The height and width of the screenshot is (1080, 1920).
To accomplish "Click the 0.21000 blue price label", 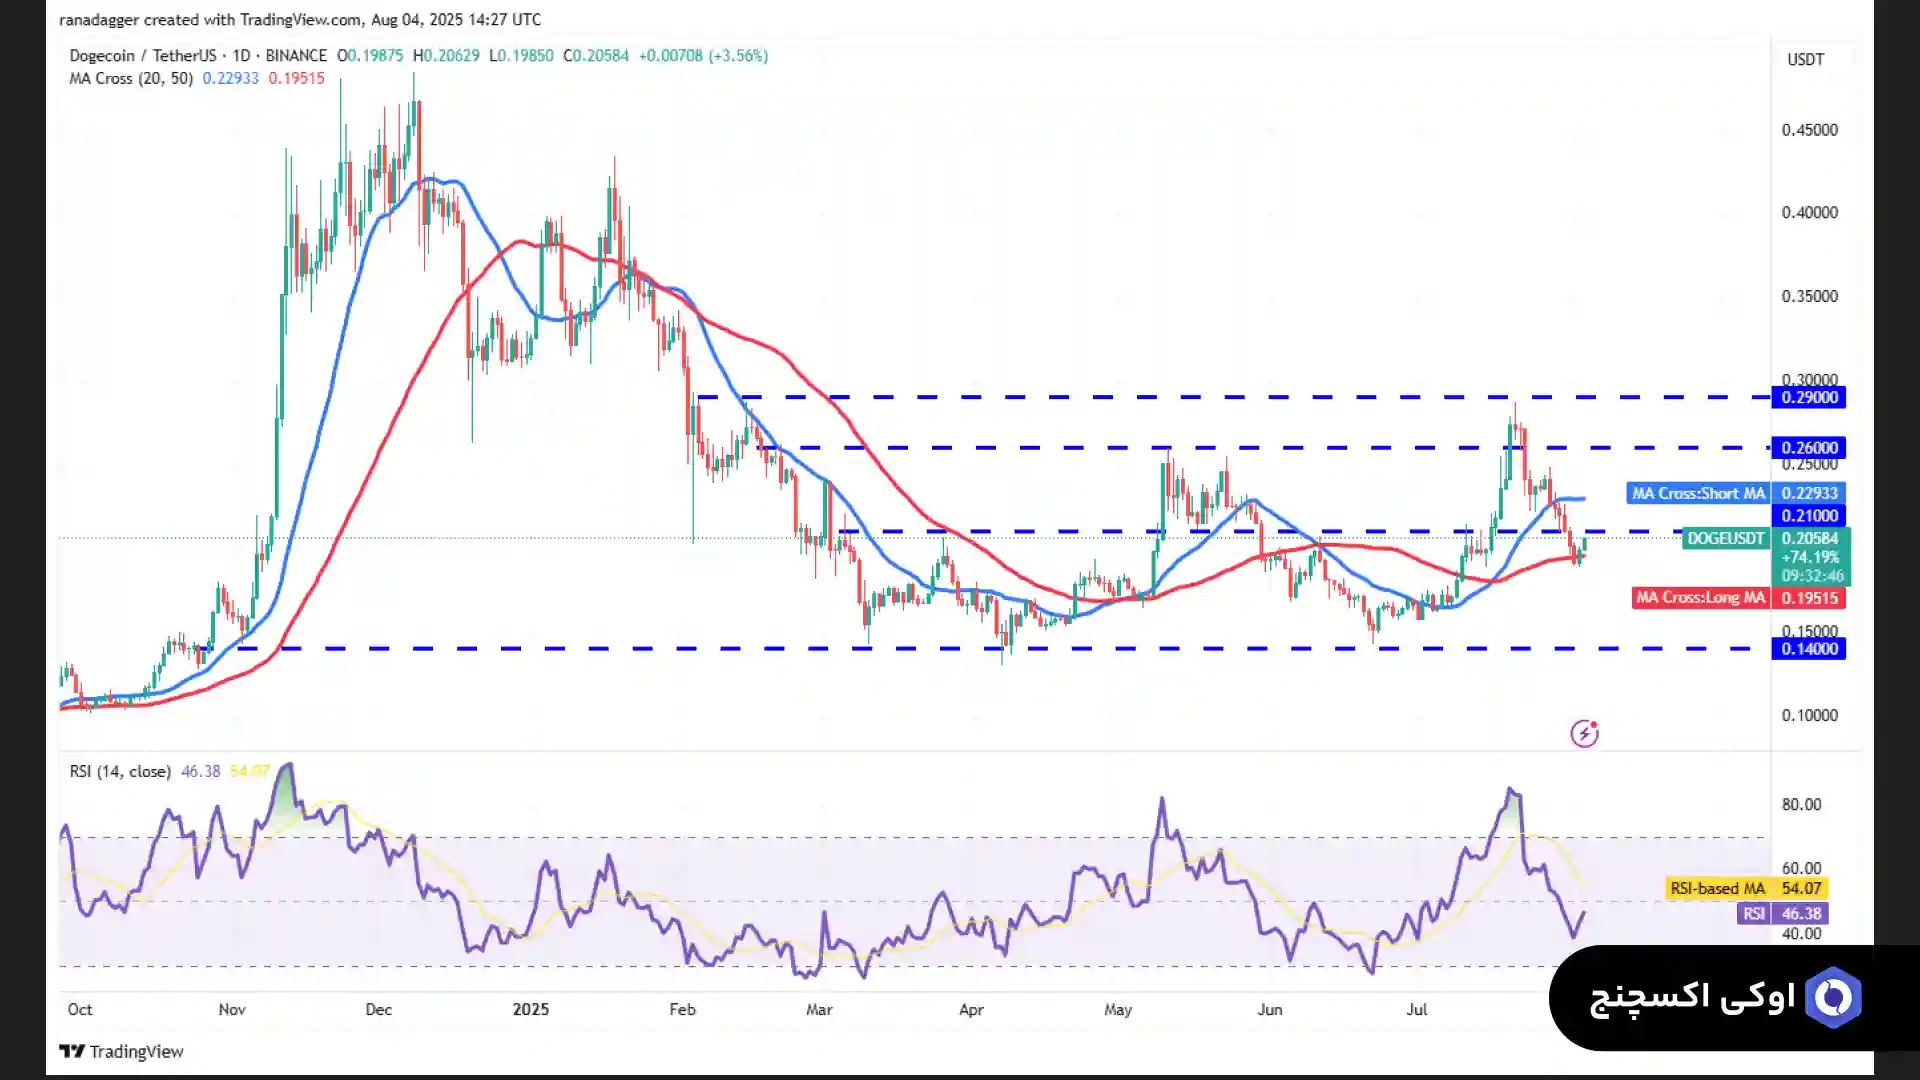I will pos(1808,516).
